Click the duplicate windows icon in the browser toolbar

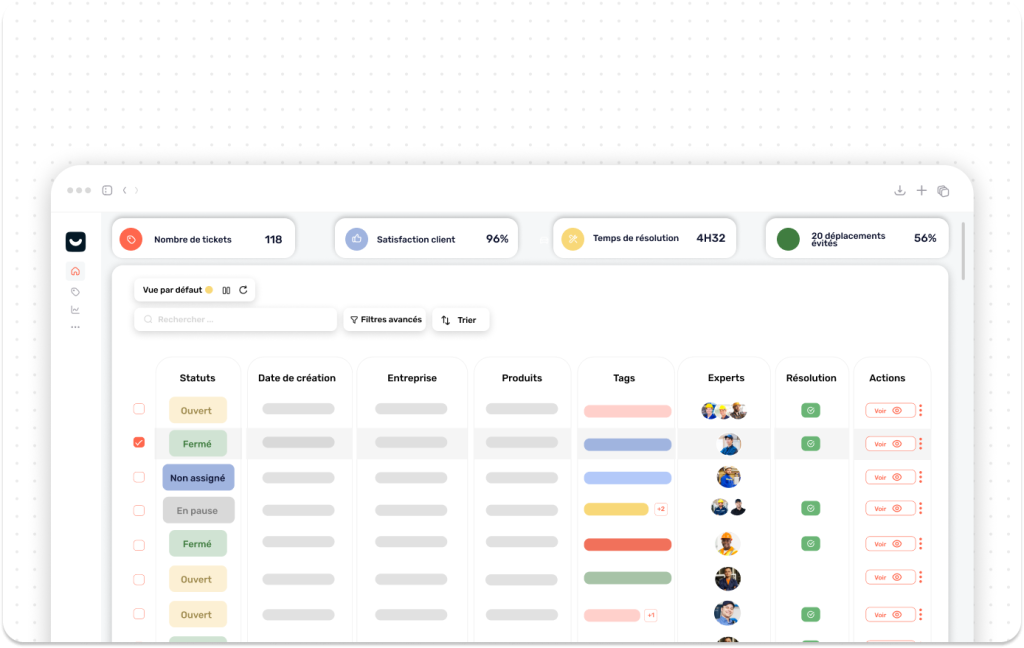click(943, 191)
